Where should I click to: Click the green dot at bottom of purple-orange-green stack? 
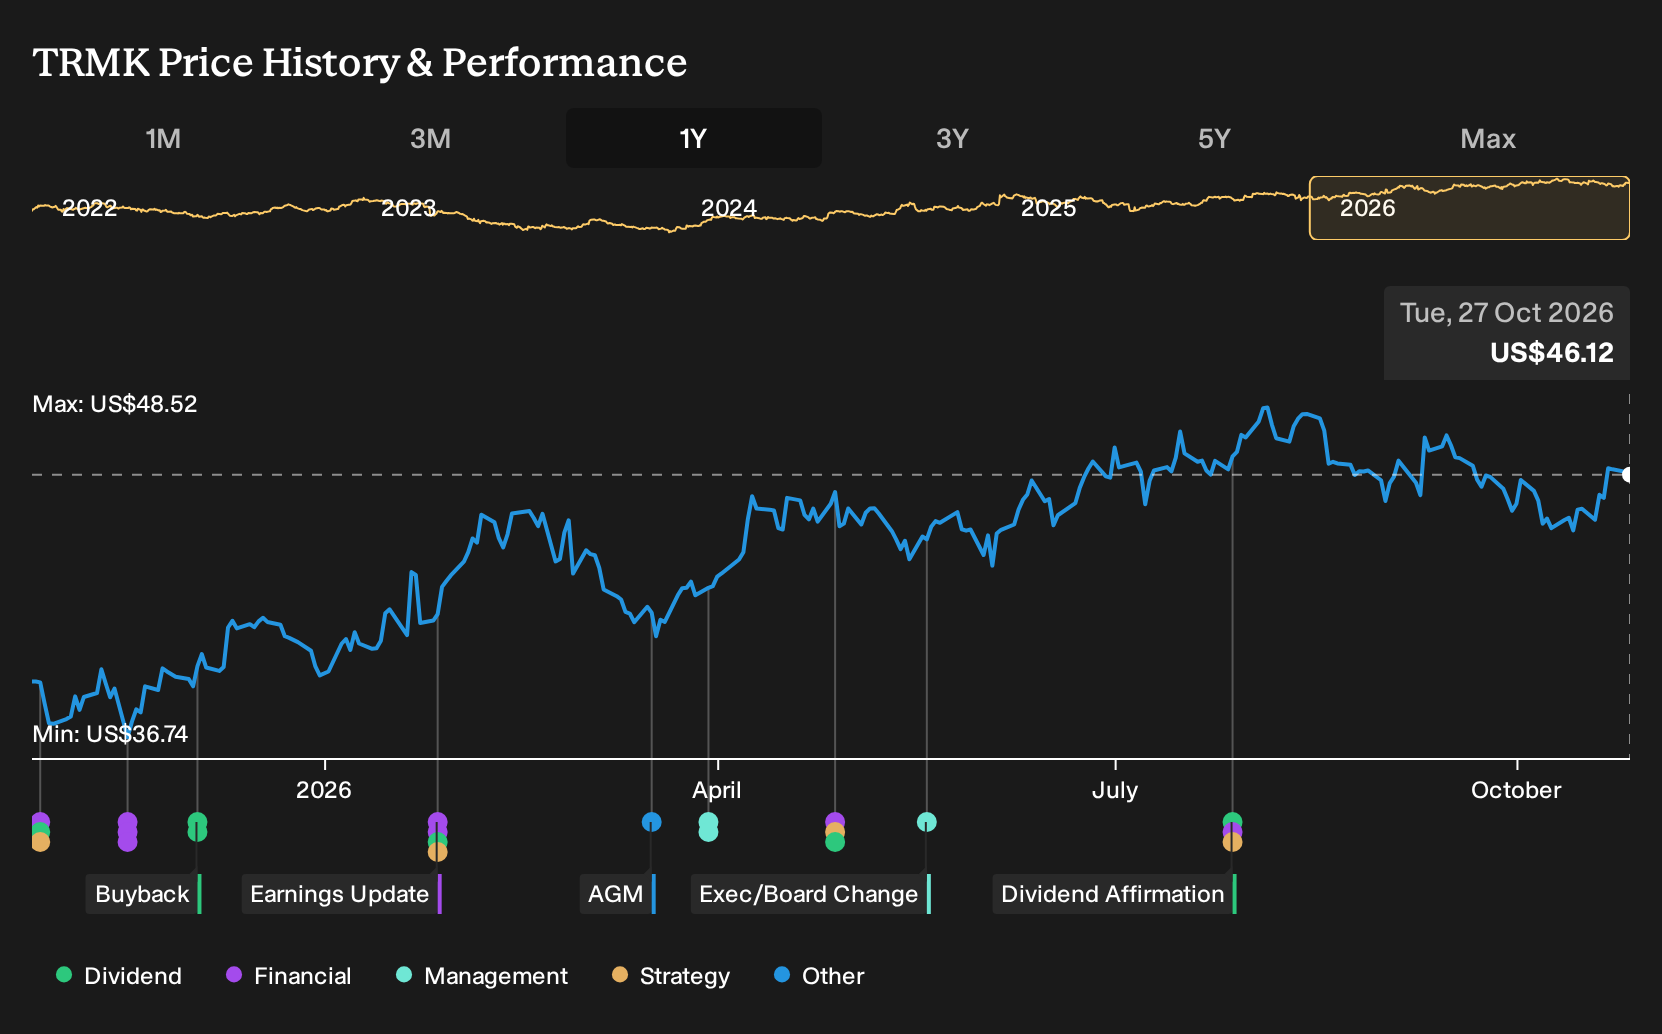pos(835,842)
